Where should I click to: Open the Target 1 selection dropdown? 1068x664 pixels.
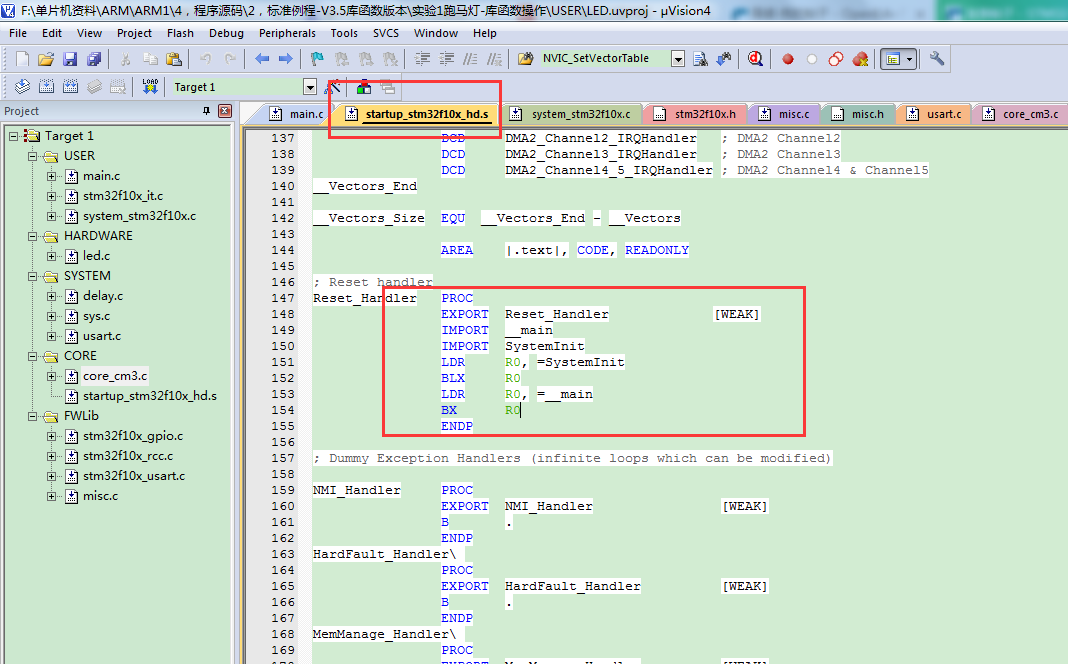coord(310,86)
